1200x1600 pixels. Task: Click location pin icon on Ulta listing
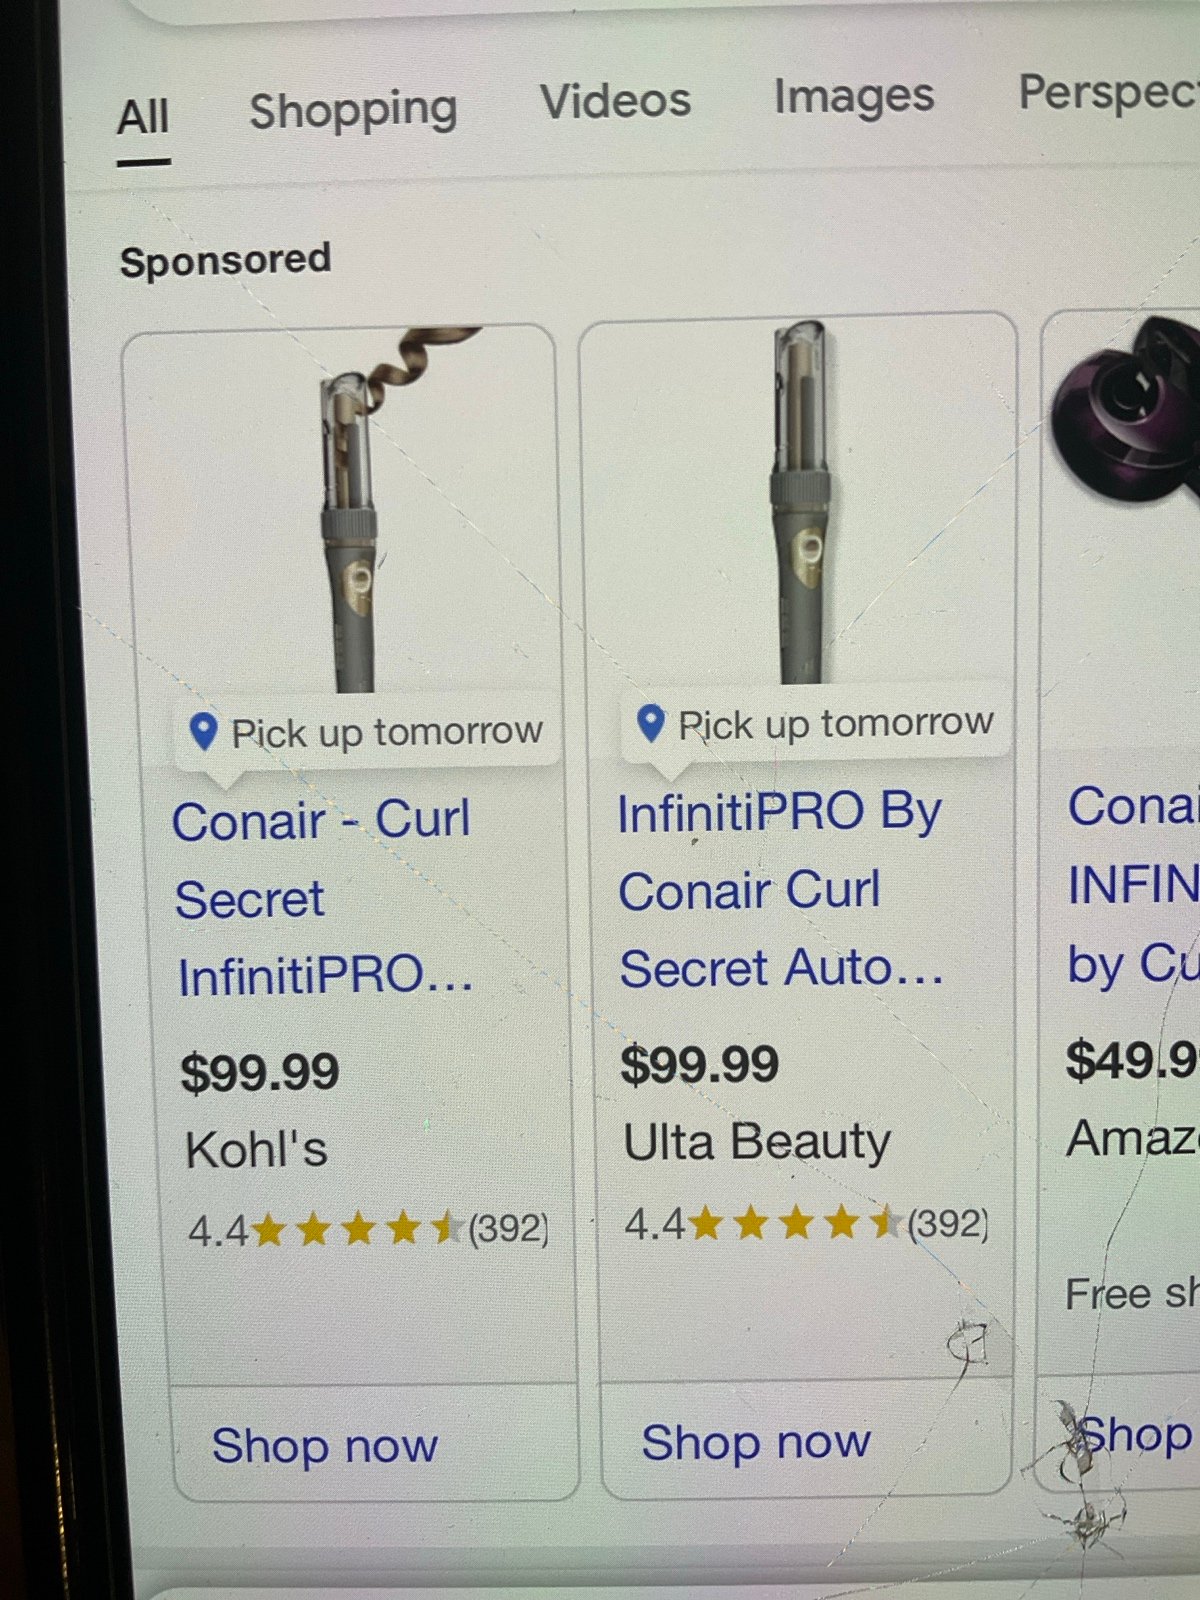coord(651,723)
